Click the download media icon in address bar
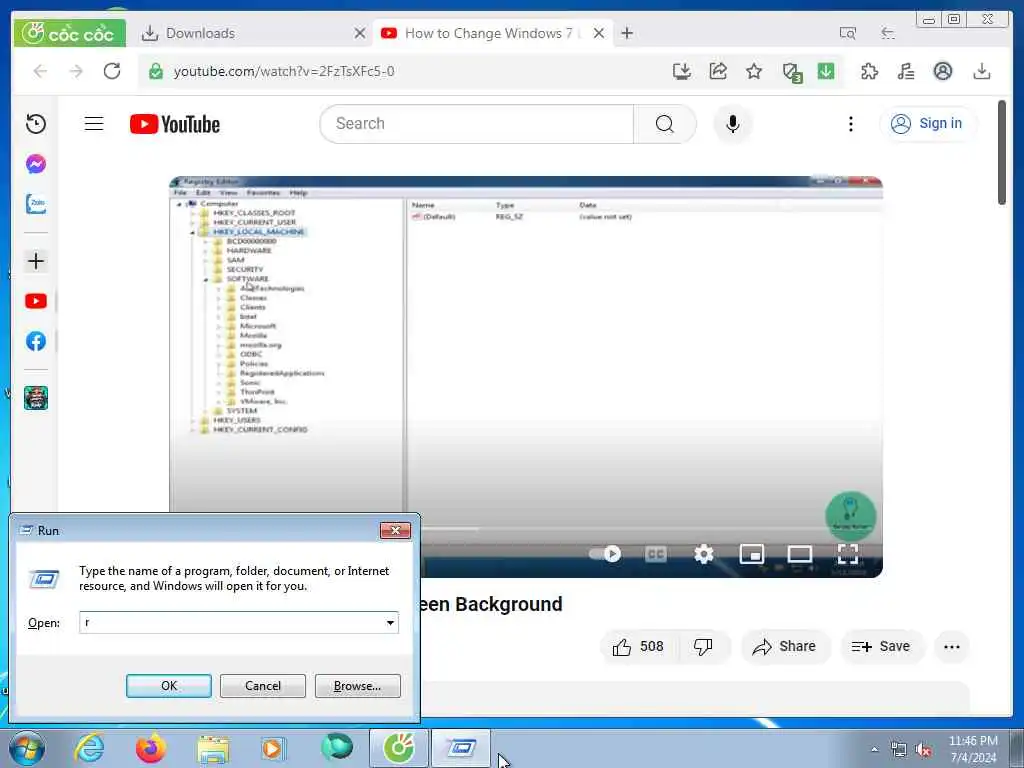This screenshot has height=768, width=1024. pyautogui.click(x=682, y=71)
